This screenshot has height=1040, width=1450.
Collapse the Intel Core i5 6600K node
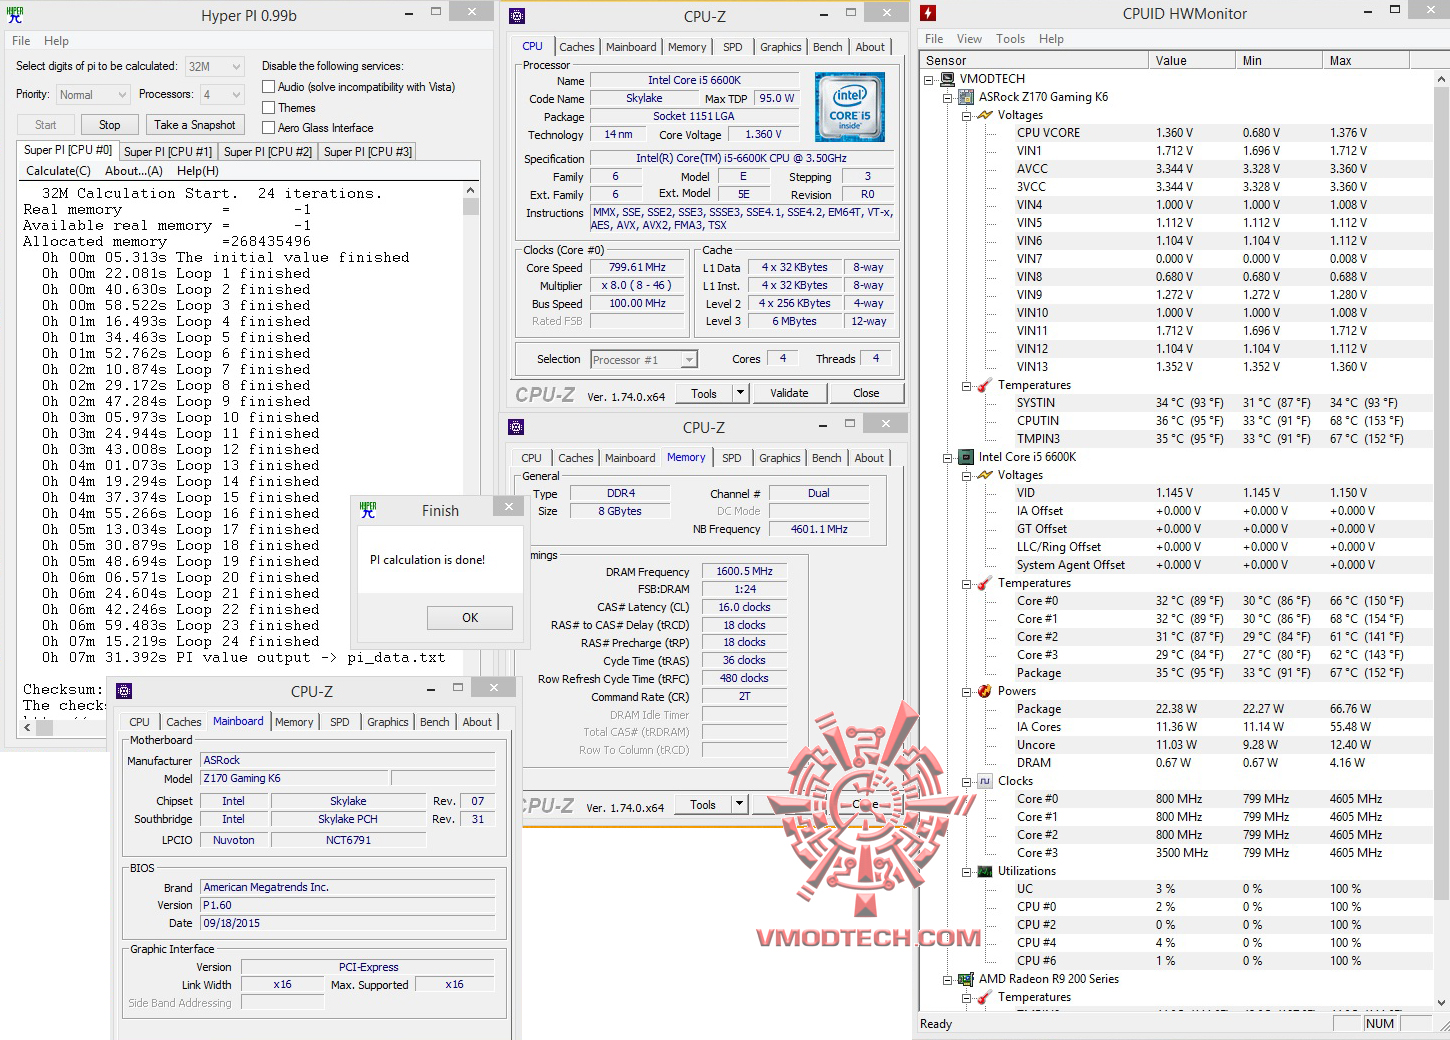pos(947,457)
